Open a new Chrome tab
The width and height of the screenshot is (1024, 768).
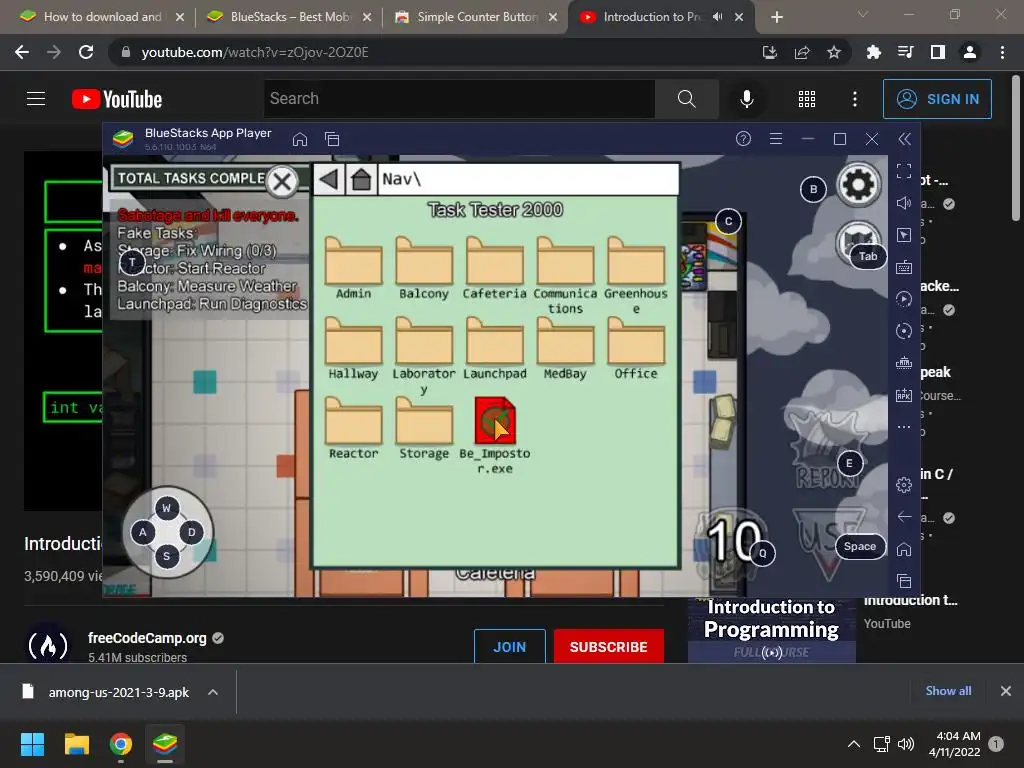click(776, 17)
